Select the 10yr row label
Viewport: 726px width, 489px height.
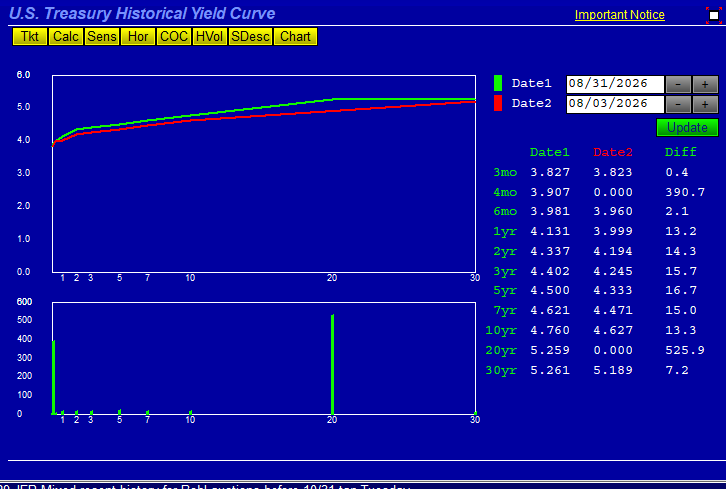pos(501,330)
